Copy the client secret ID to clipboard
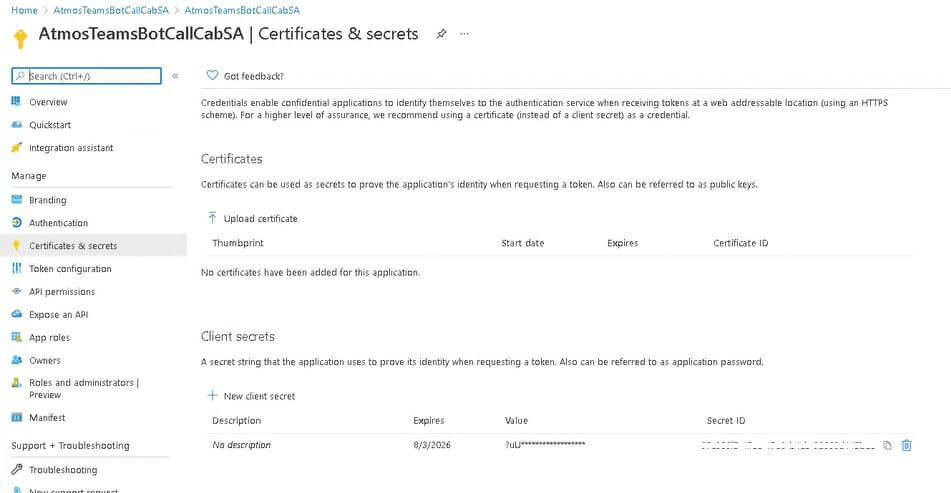The image size is (951, 493). pyautogui.click(x=887, y=446)
